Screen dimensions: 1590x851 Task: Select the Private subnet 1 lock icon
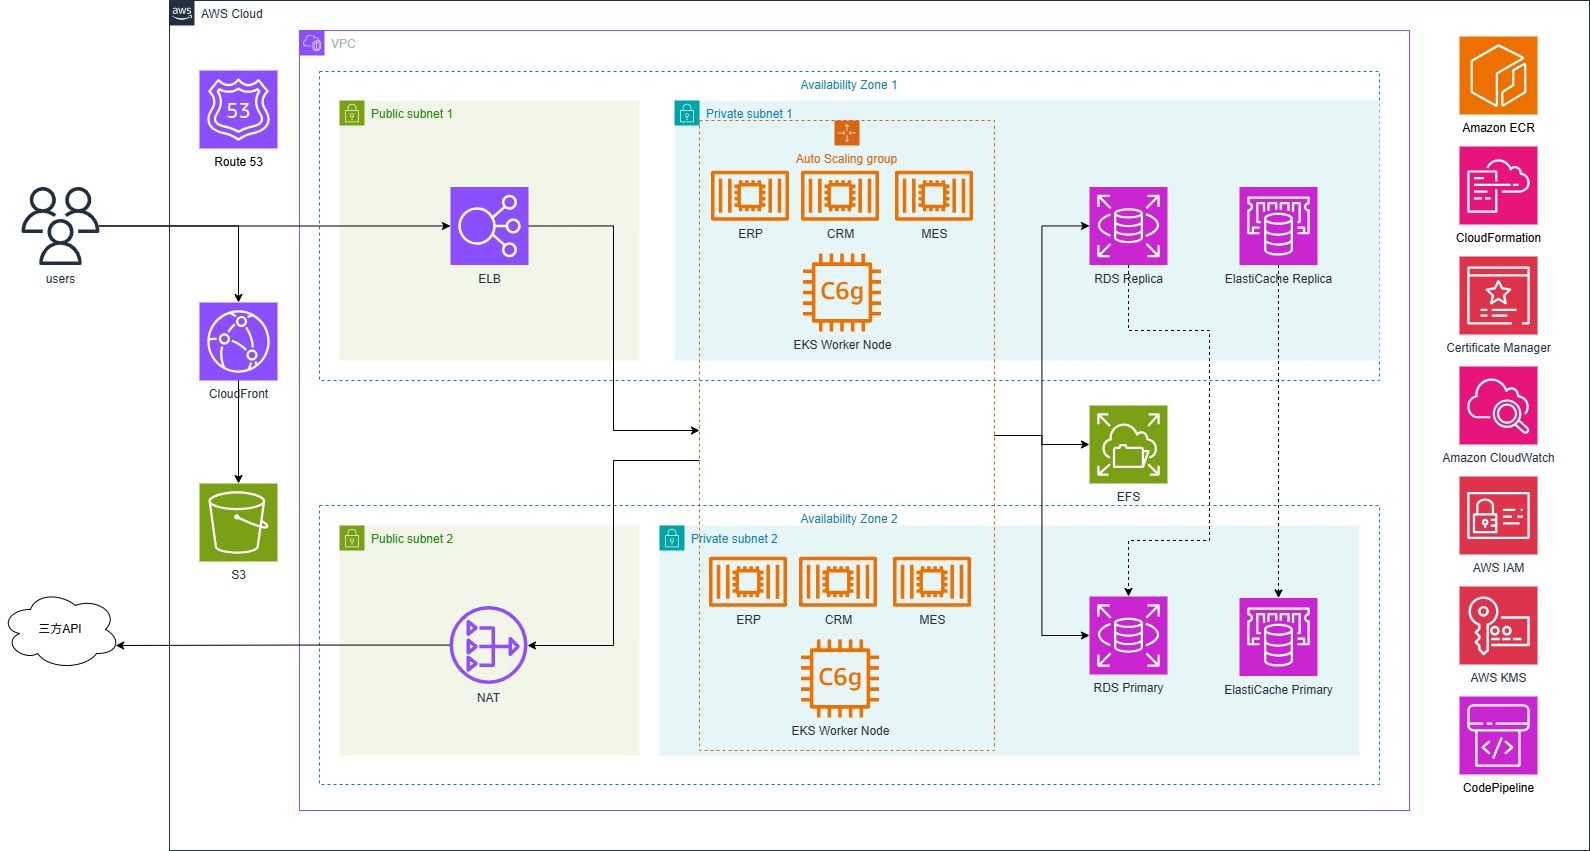pyautogui.click(x=687, y=113)
